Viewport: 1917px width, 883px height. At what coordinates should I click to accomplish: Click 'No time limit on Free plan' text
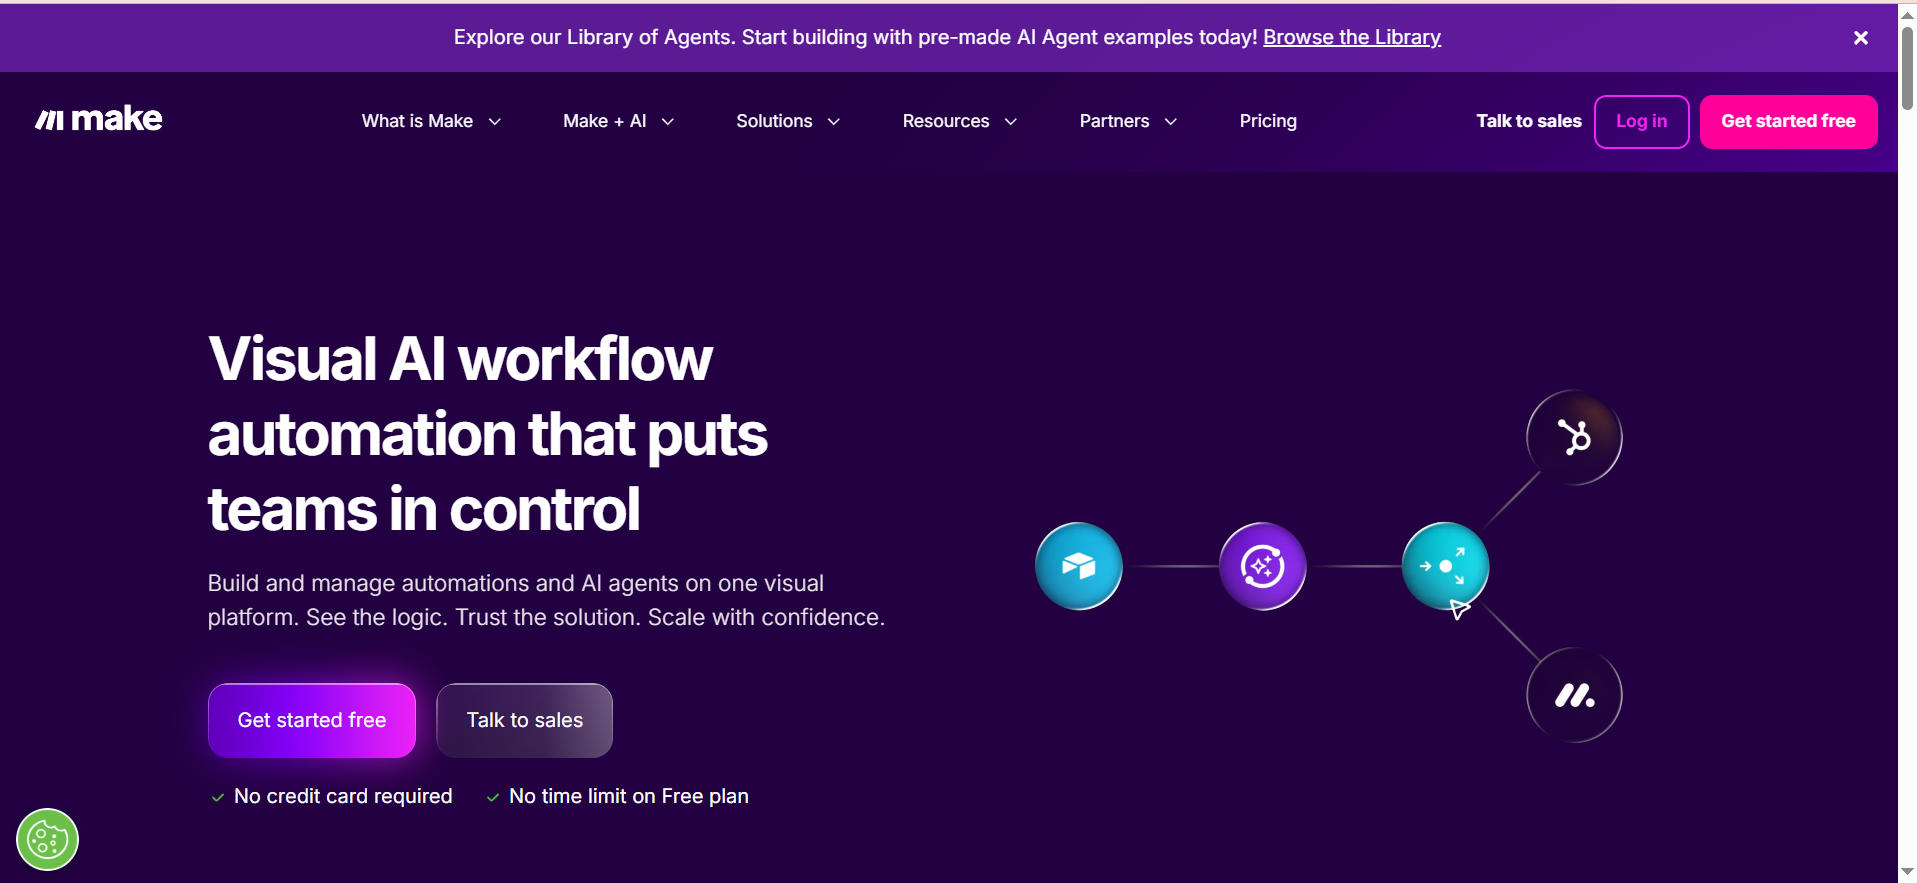(629, 796)
